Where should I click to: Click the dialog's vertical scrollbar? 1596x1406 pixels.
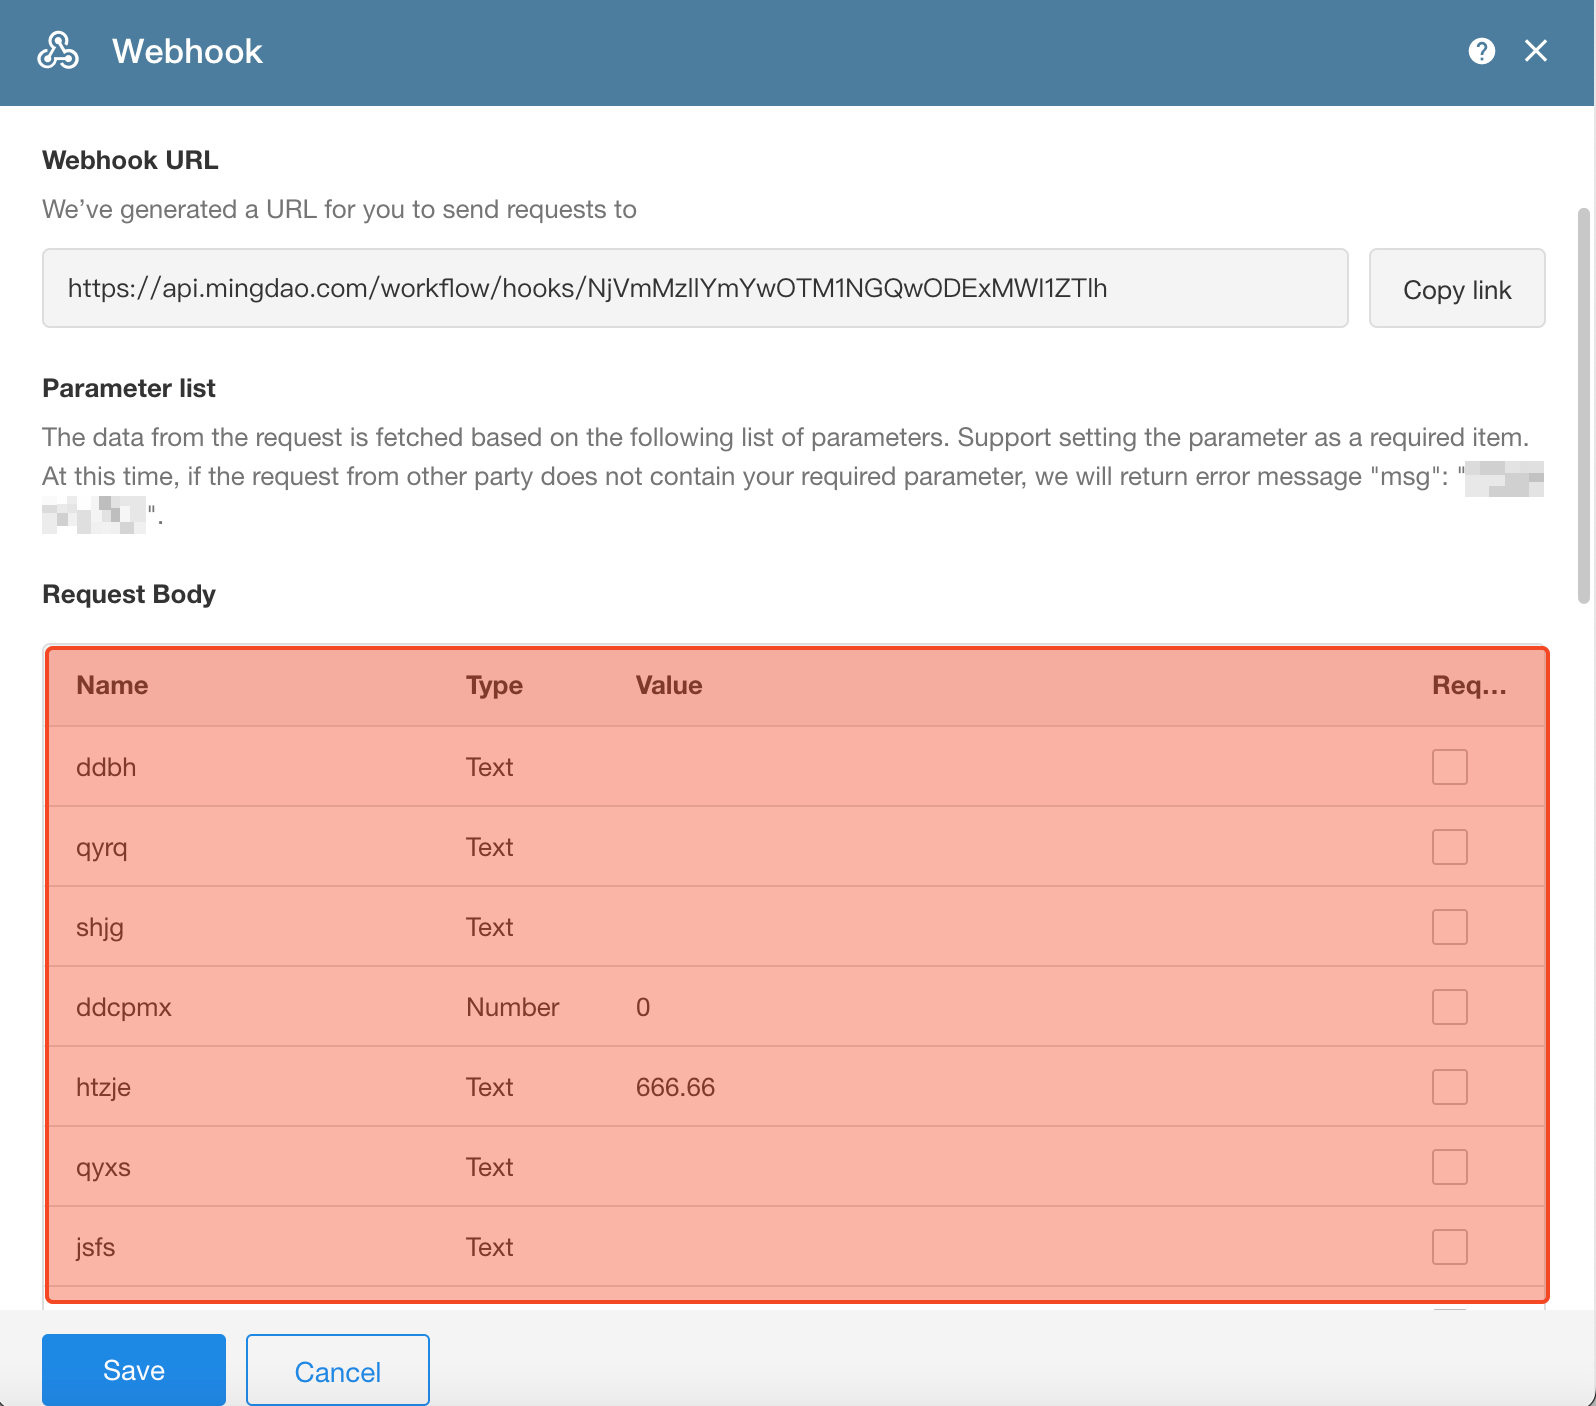coord(1583,405)
